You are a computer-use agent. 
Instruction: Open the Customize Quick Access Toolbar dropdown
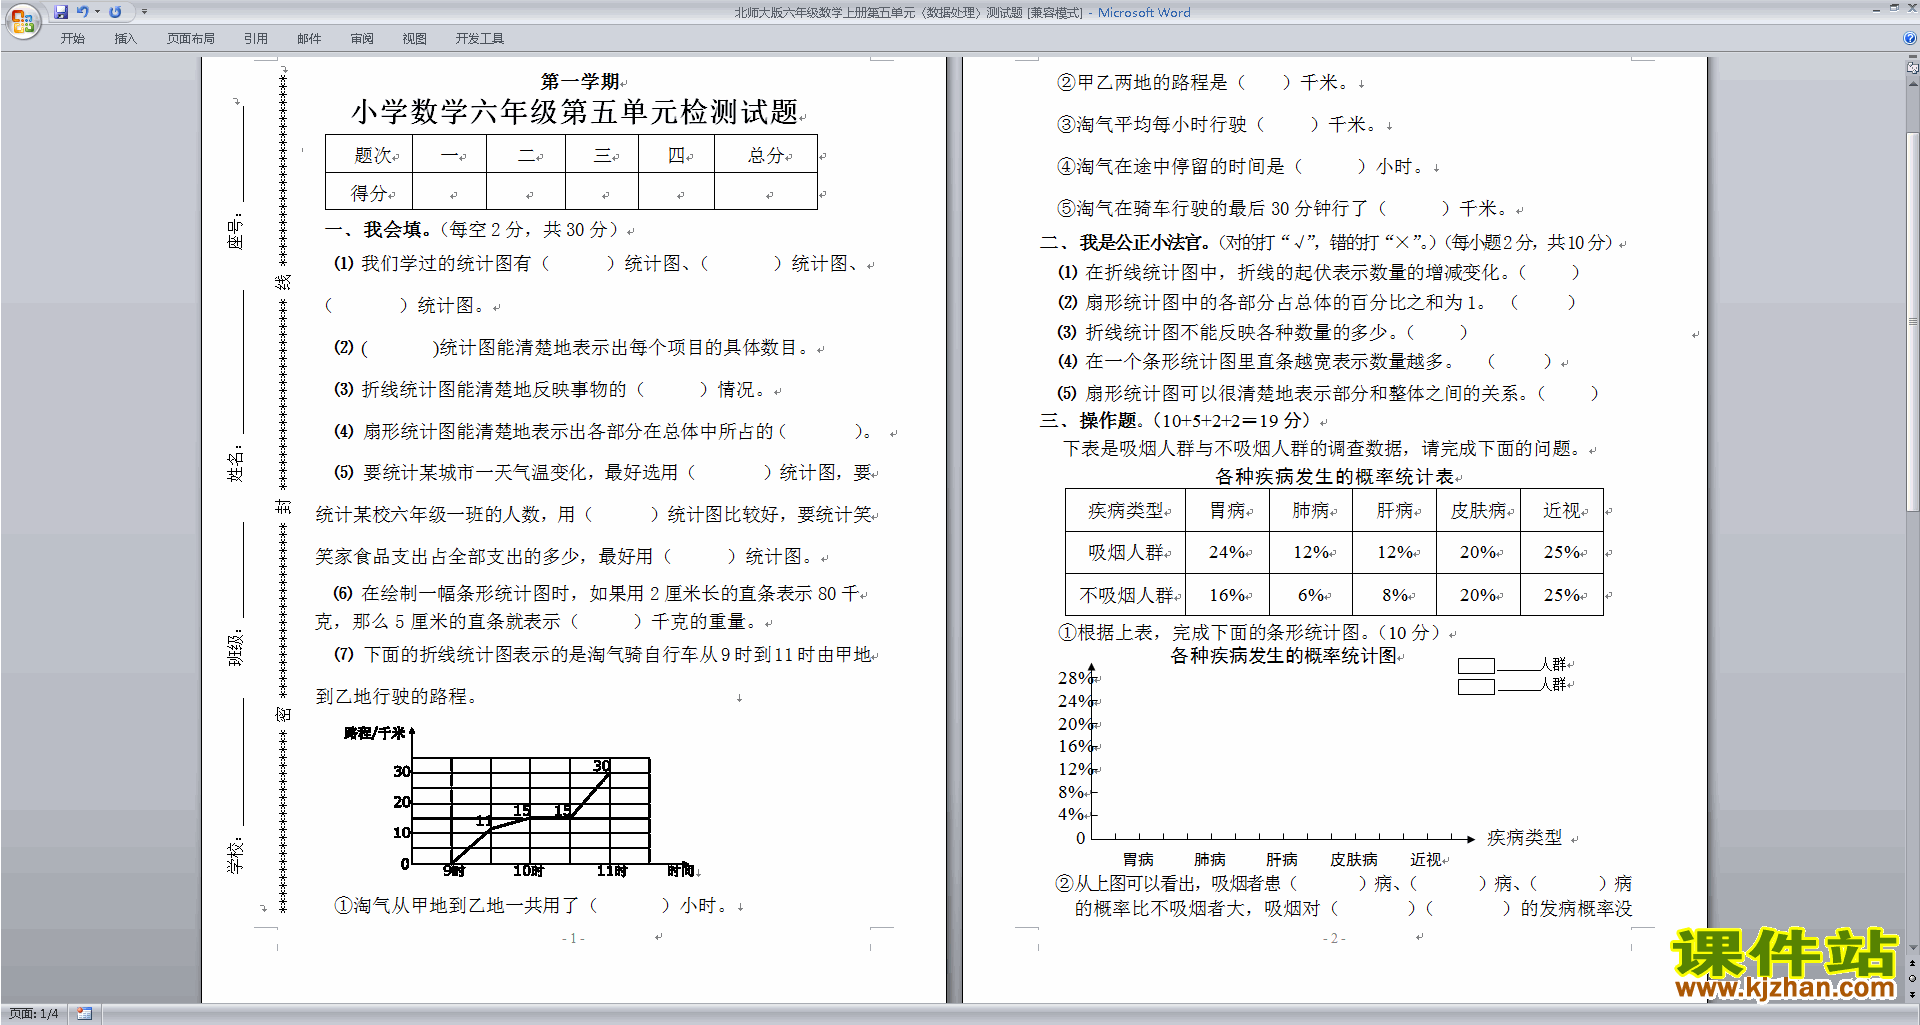pyautogui.click(x=144, y=12)
